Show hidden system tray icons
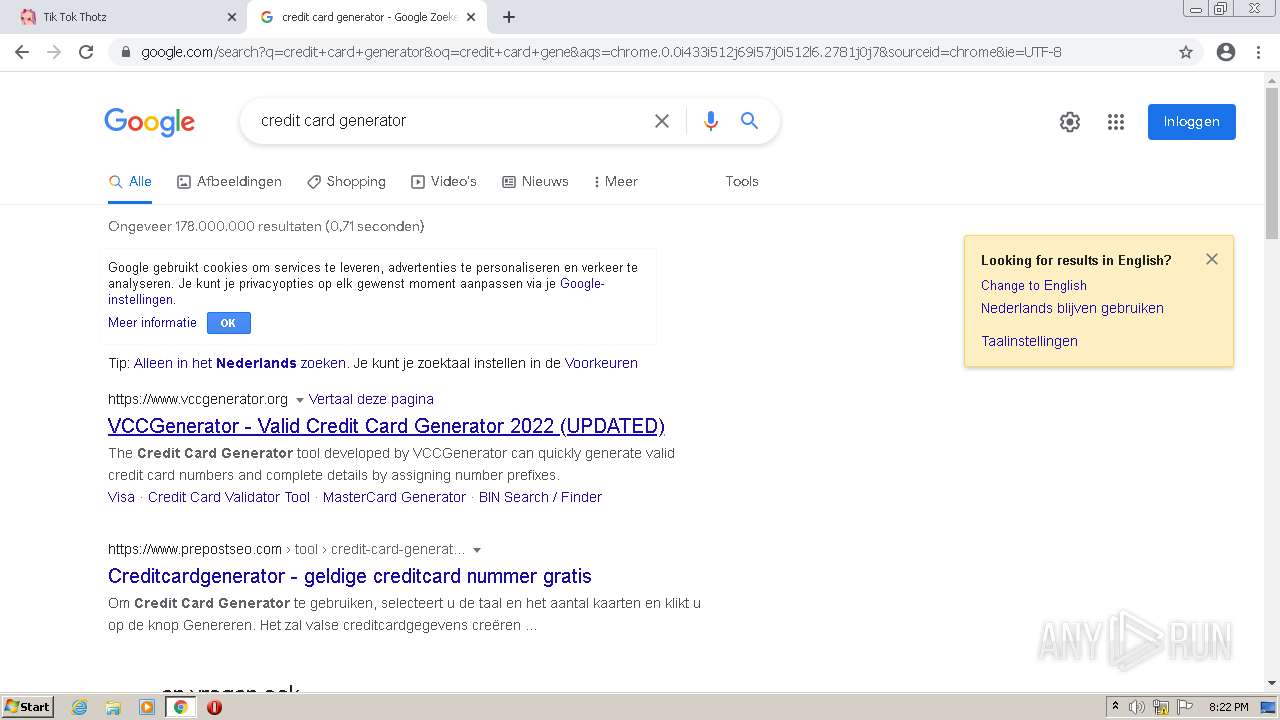The image size is (1280, 720). coord(1115,707)
